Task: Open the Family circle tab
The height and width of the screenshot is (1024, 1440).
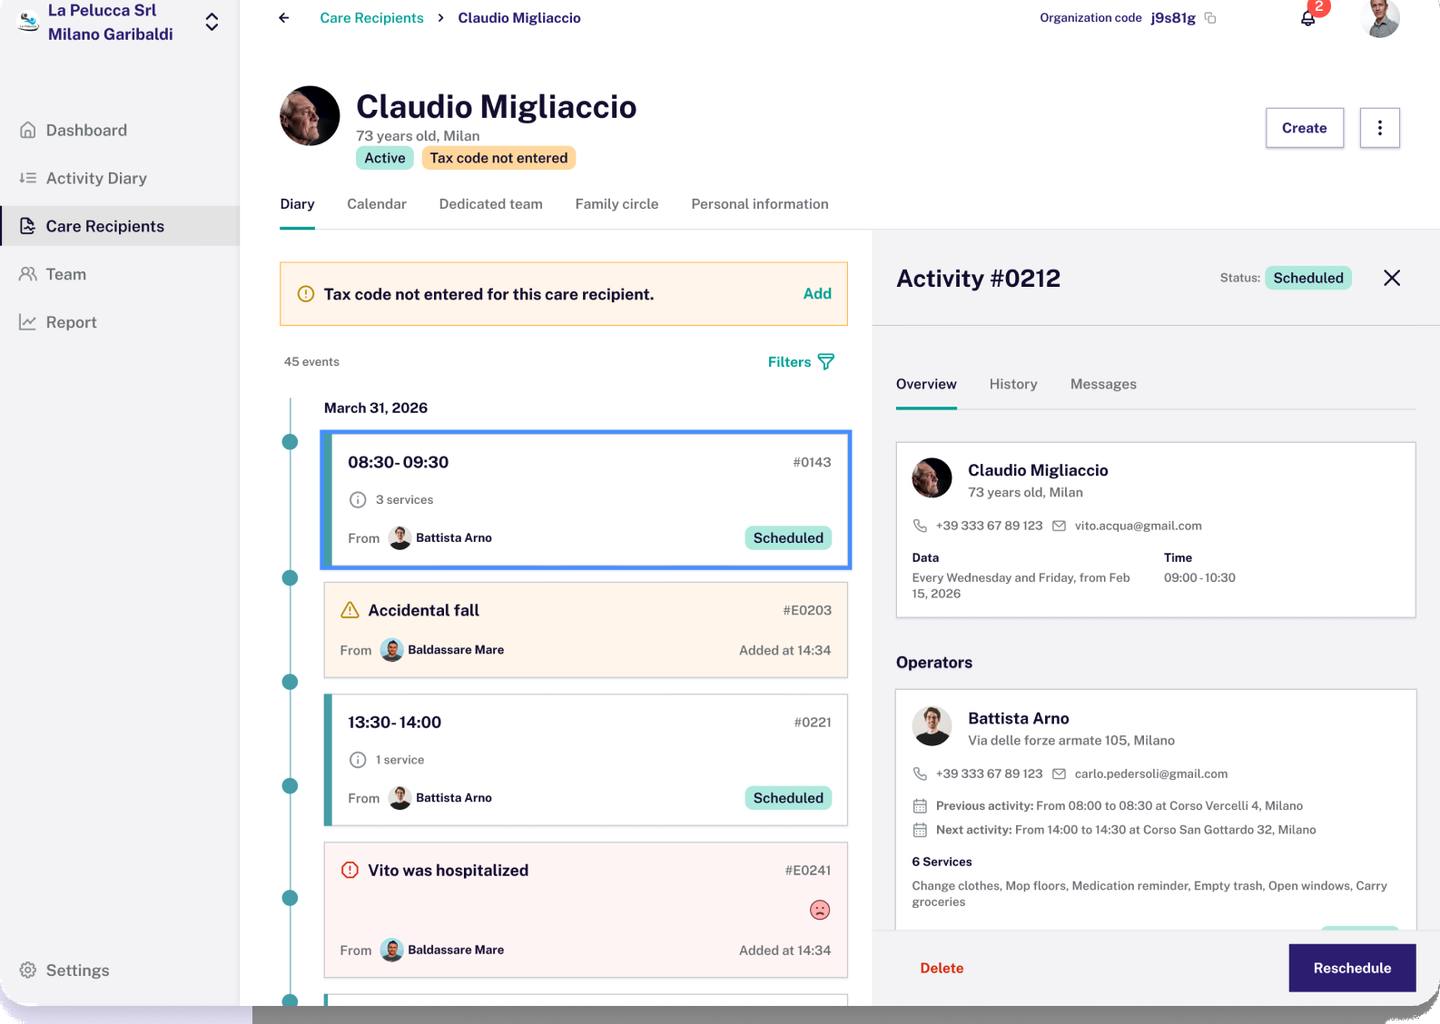Action: (x=617, y=204)
